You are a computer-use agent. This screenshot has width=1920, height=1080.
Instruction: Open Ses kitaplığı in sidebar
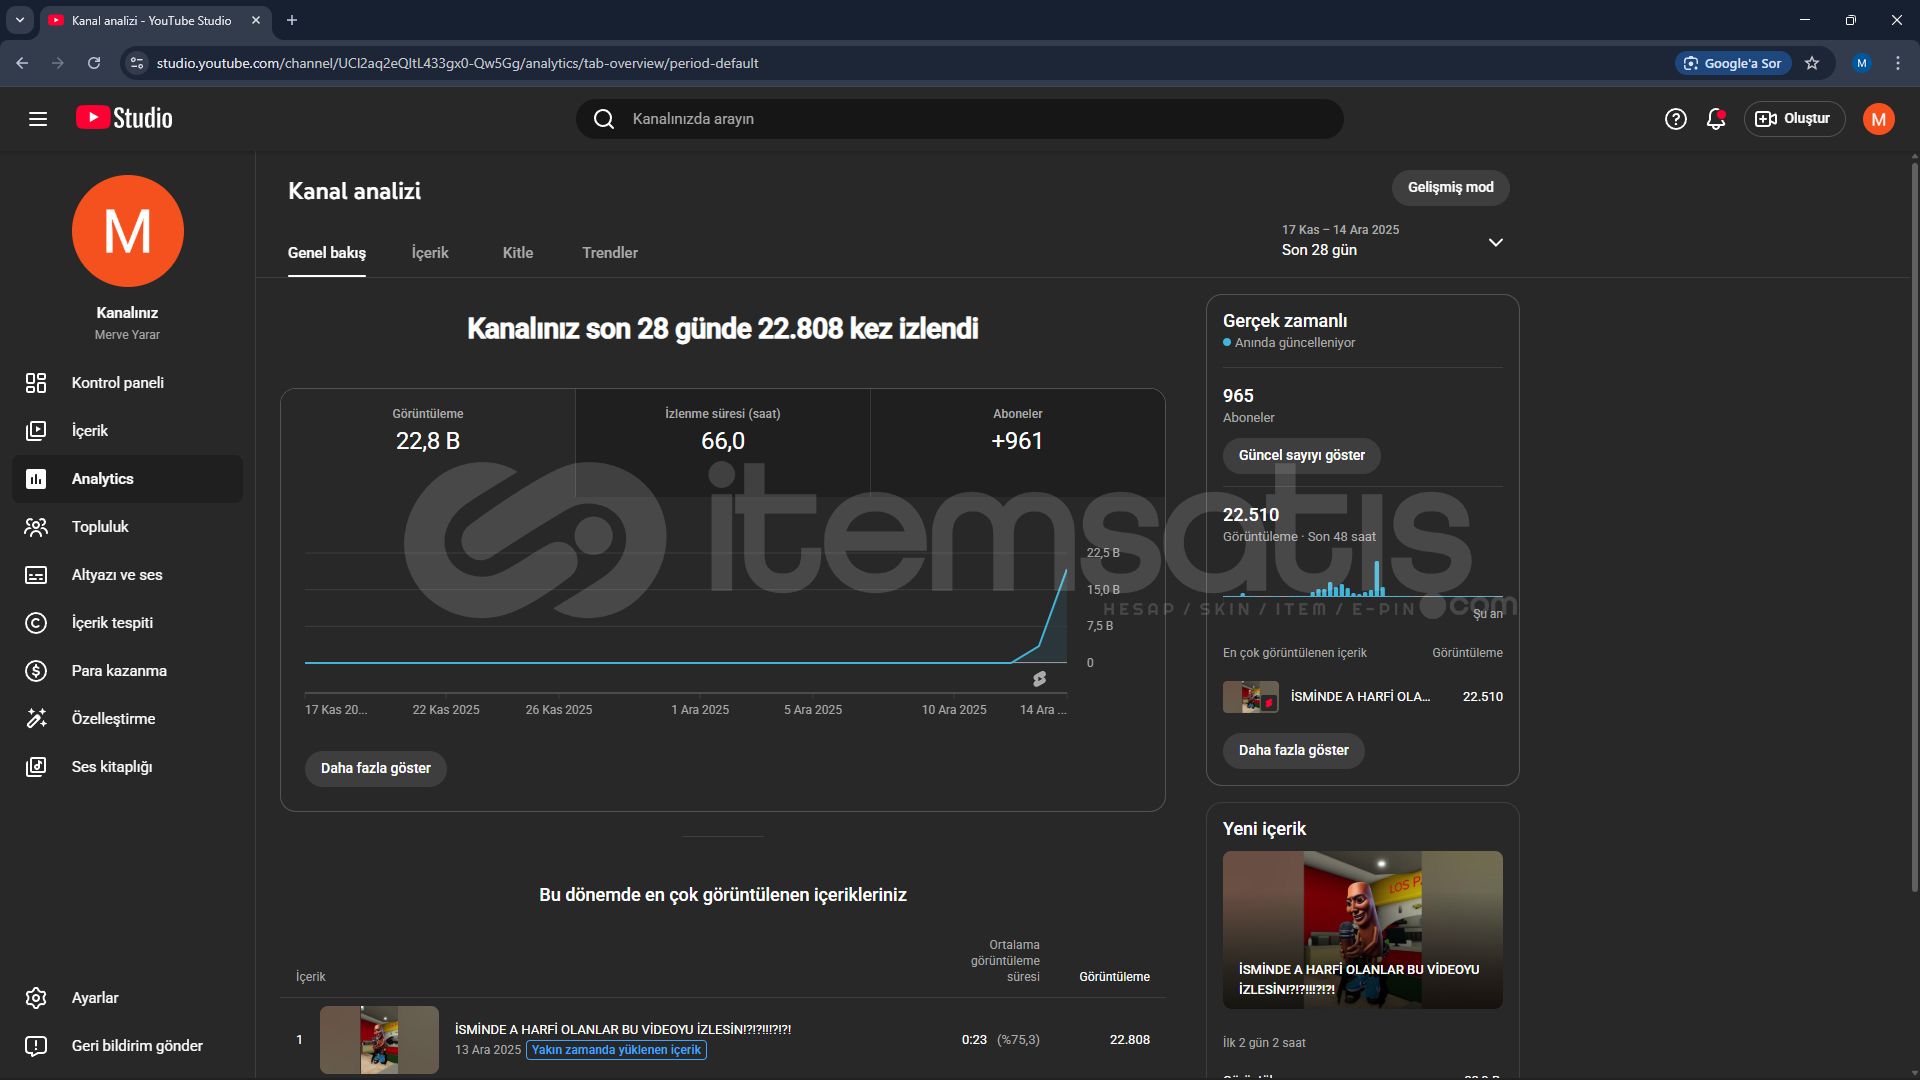pos(112,767)
